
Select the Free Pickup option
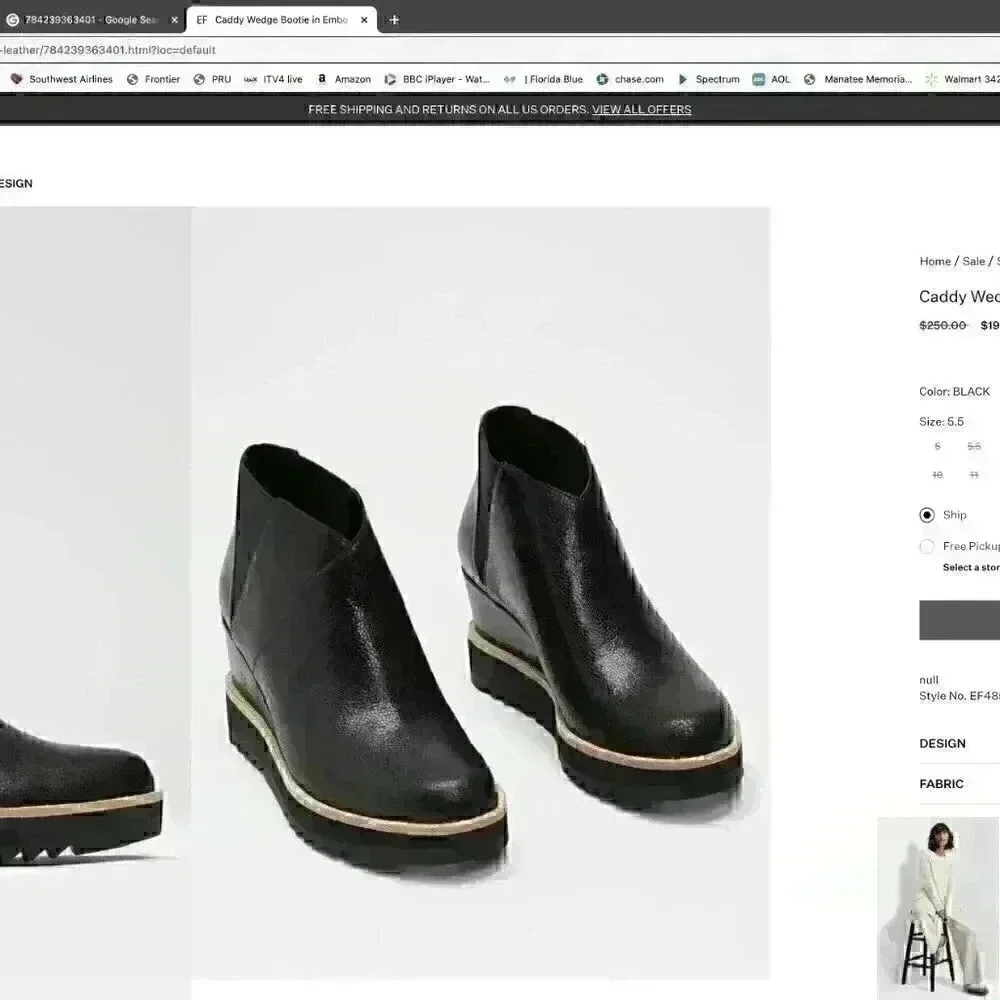(927, 546)
